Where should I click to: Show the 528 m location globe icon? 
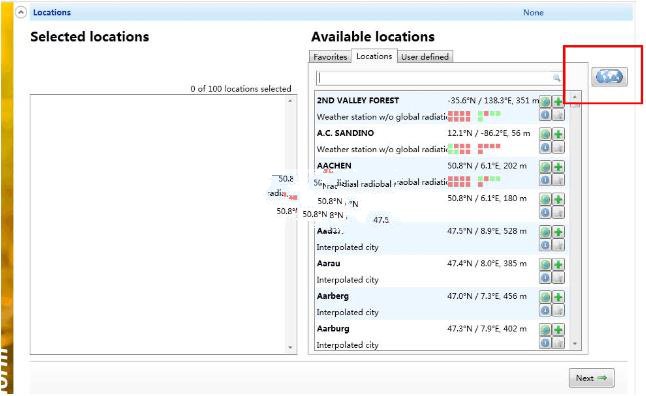[x=545, y=232]
